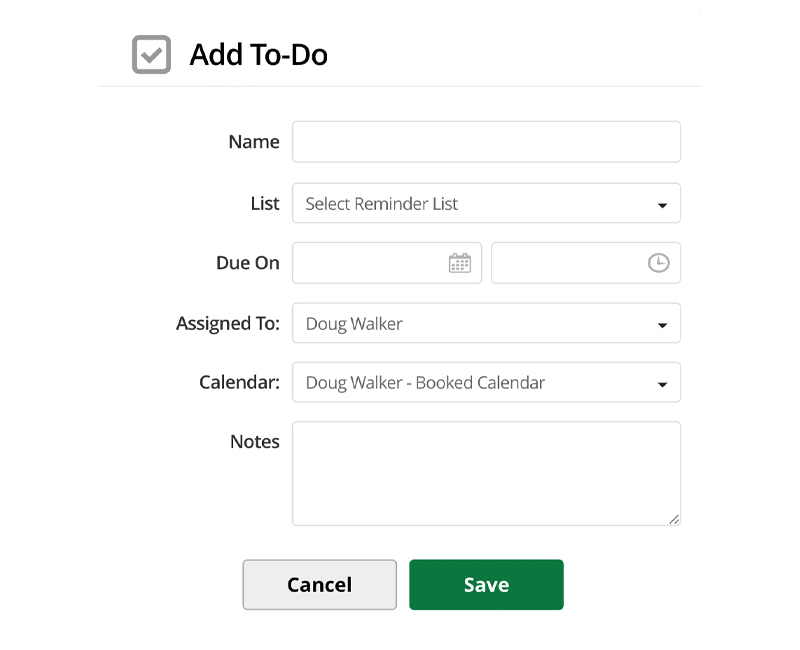Click the clock icon in the time field
800x650 pixels.
click(658, 262)
